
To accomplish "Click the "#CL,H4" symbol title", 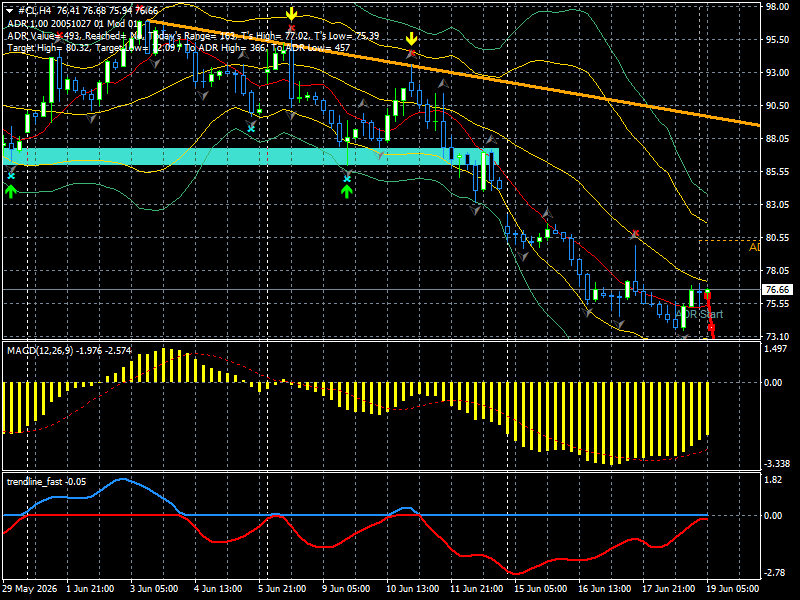I will click(36, 11).
